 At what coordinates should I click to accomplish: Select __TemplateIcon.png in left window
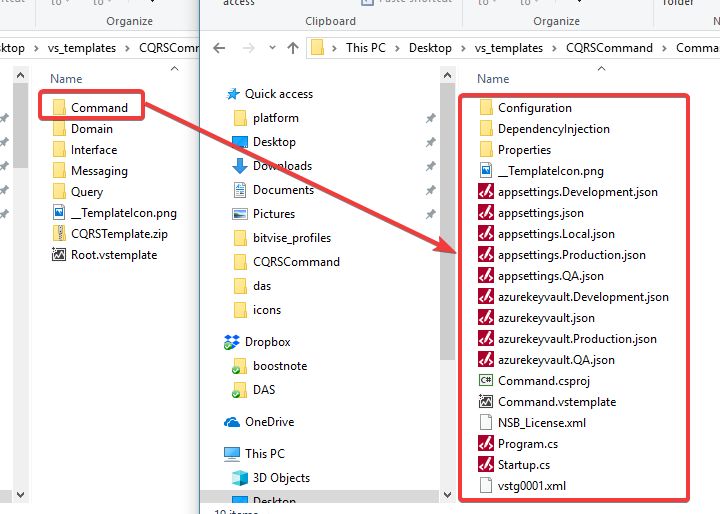pos(114,213)
